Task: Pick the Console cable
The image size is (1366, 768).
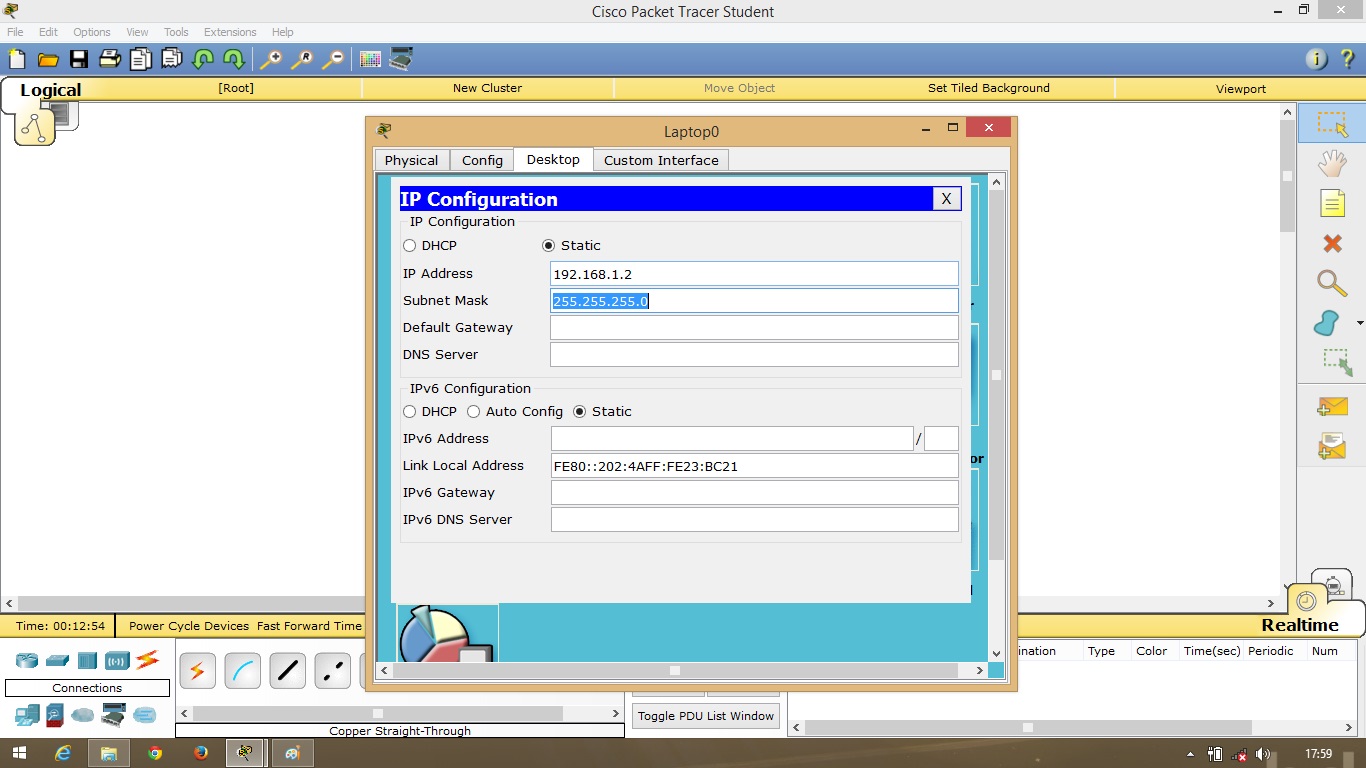Action: coord(242,670)
